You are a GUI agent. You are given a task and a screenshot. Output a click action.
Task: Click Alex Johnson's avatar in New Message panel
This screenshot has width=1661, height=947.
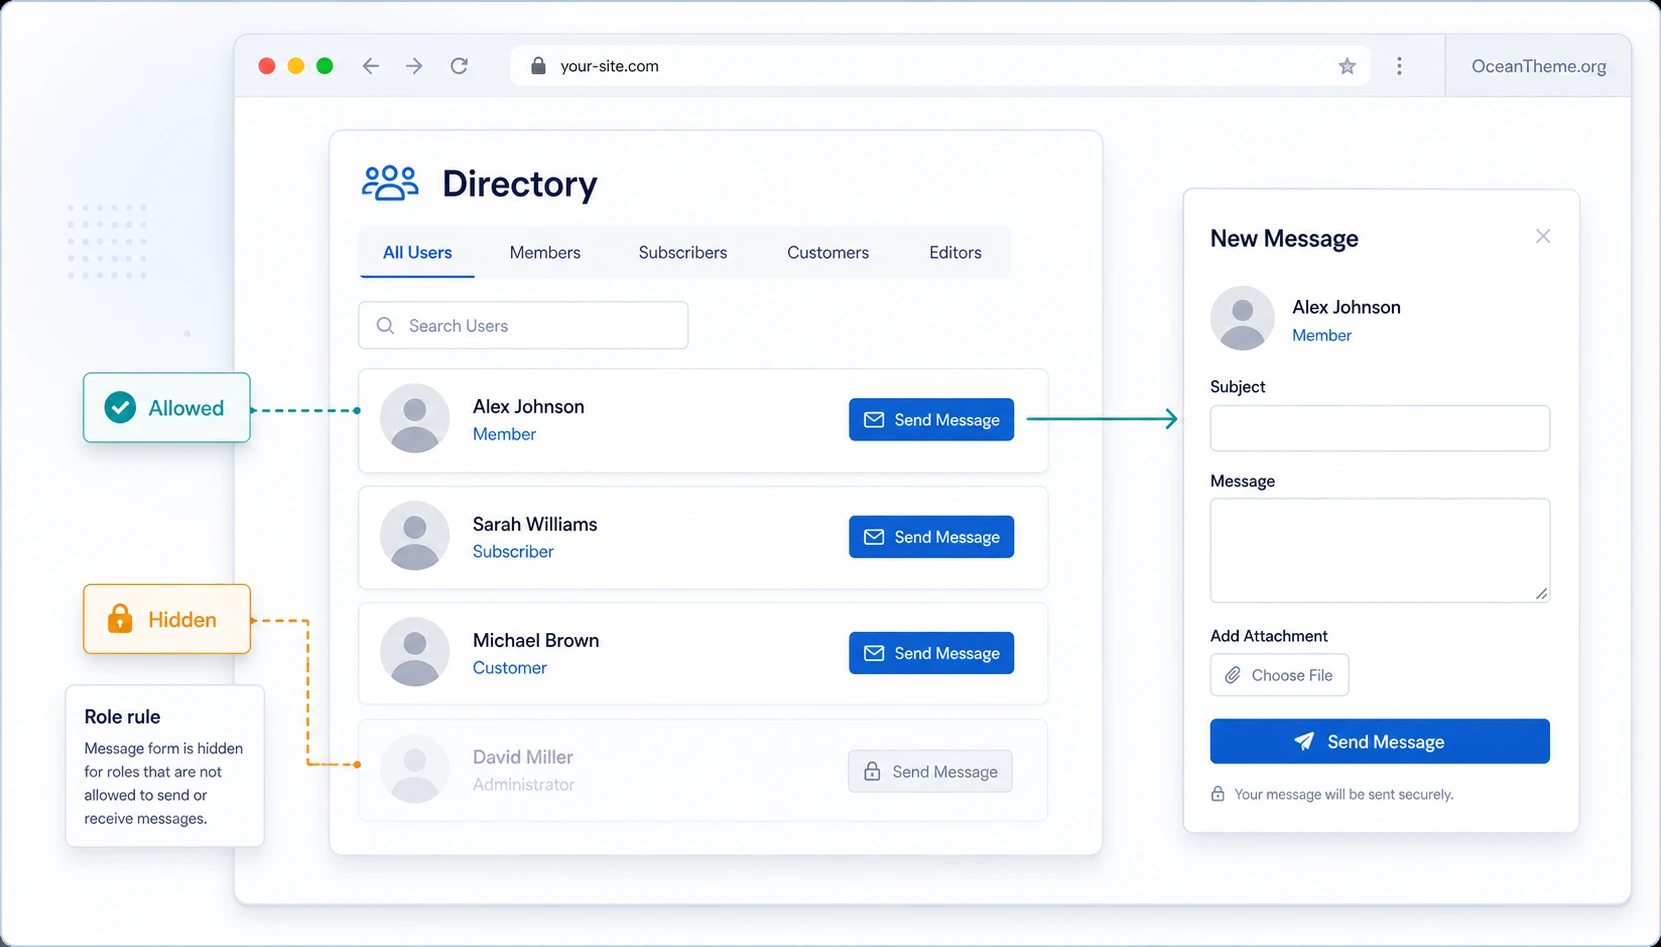[1242, 318]
